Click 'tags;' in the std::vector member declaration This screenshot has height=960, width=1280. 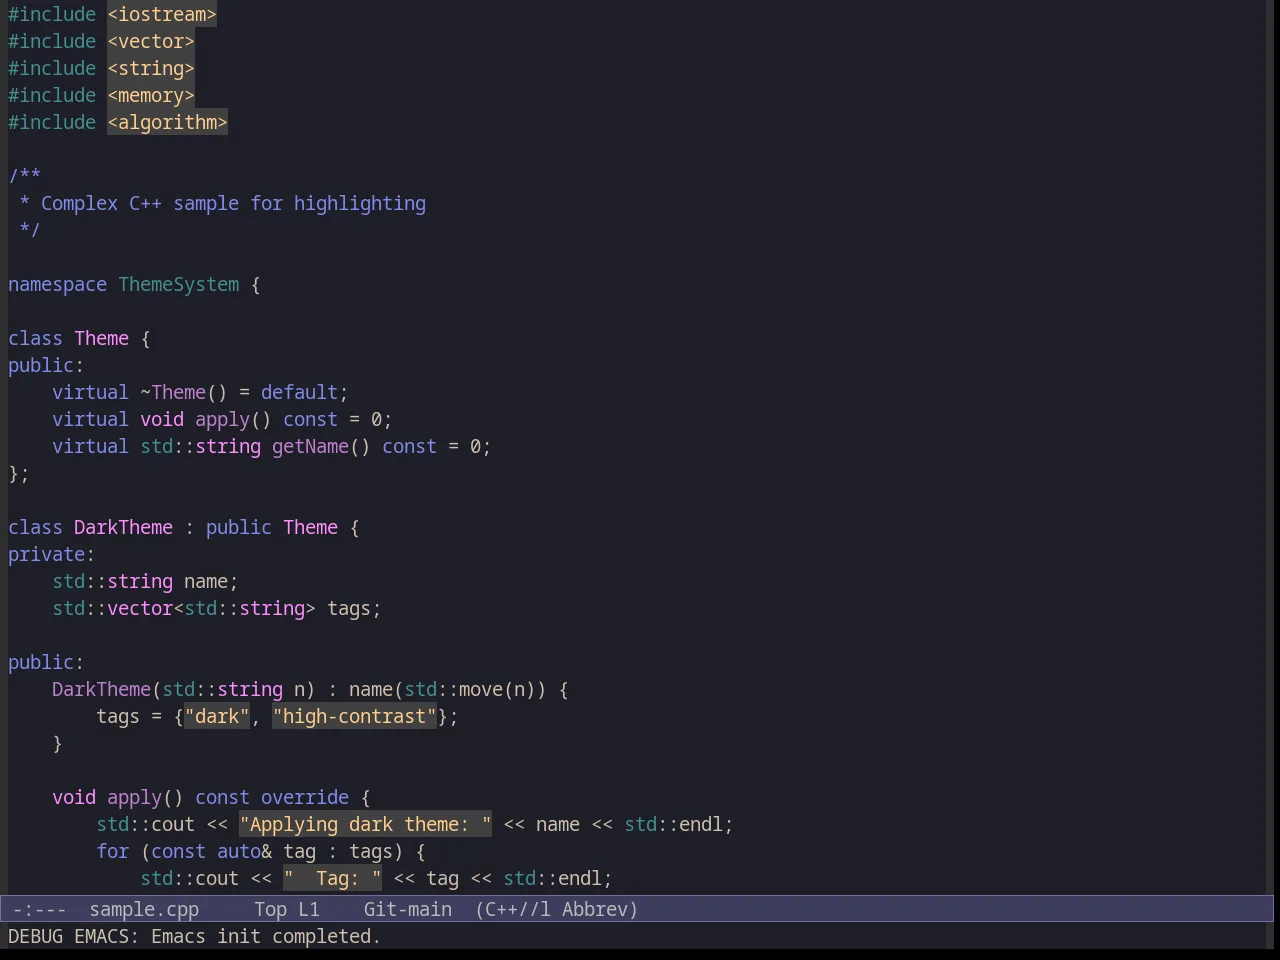[x=354, y=608]
